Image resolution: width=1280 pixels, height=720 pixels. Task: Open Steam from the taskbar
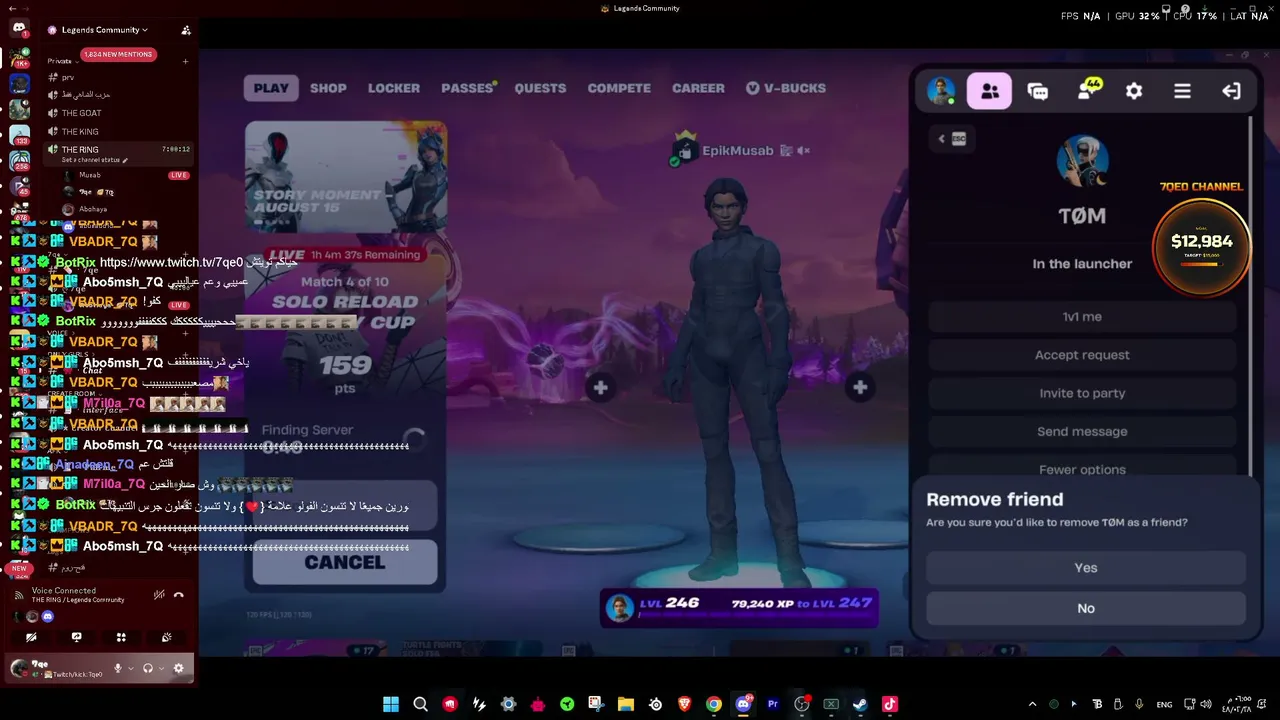tap(860, 704)
